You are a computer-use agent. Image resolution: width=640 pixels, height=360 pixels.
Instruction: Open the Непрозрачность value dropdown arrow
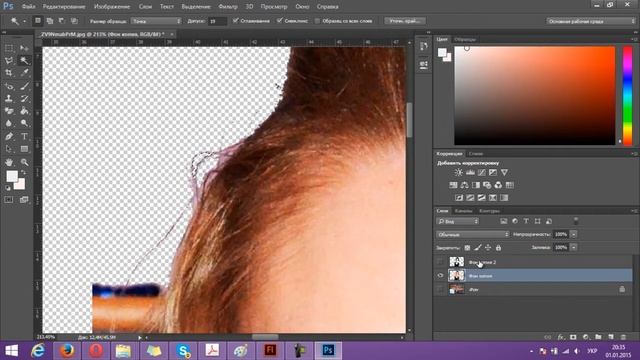573,234
